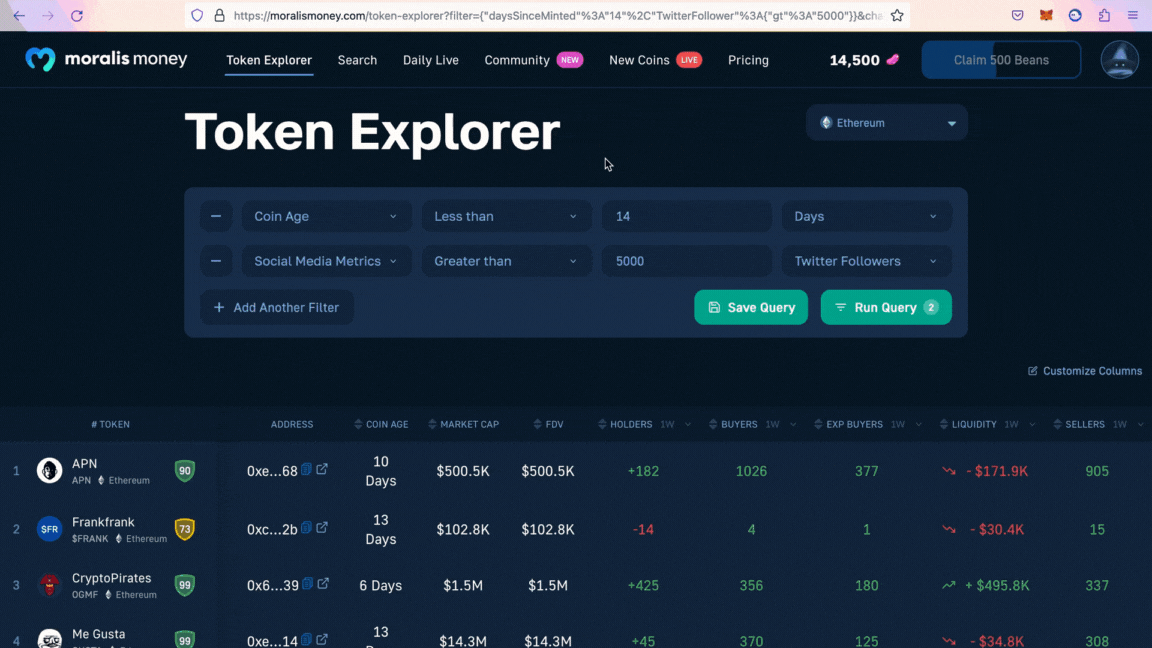Open the browser hamburger menu
Image resolution: width=1152 pixels, height=648 pixels.
pyautogui.click(x=1133, y=15)
